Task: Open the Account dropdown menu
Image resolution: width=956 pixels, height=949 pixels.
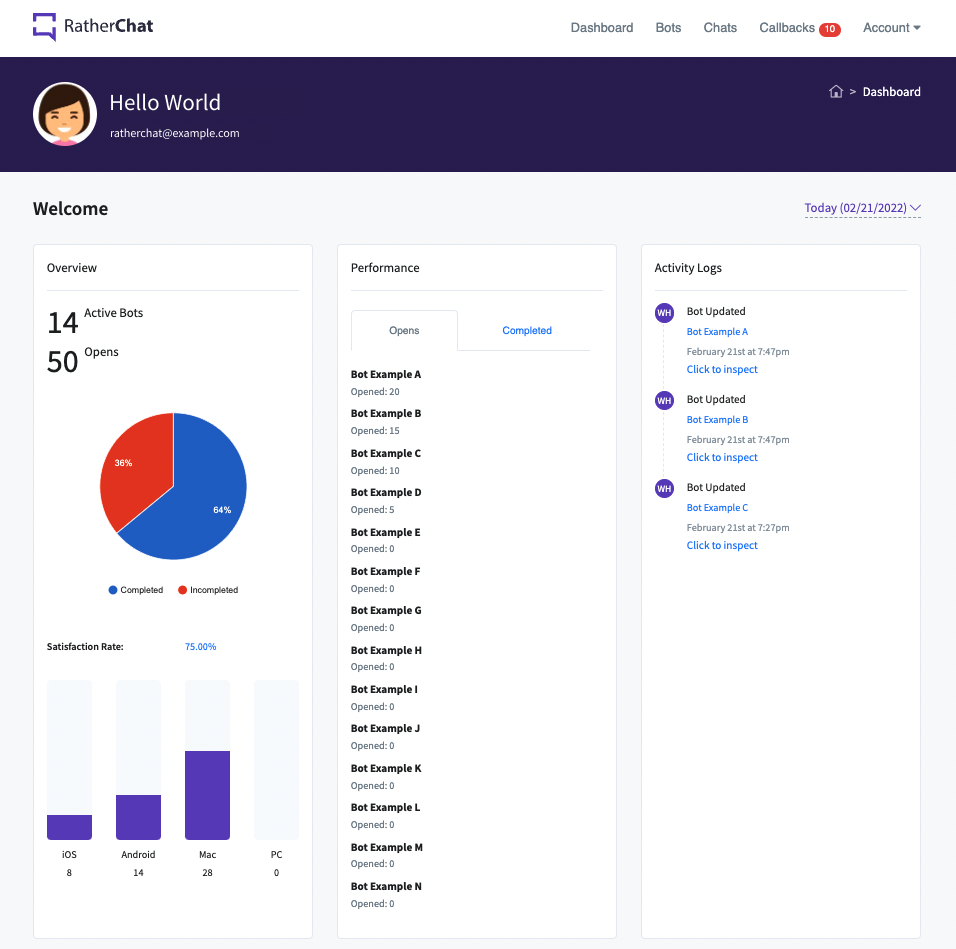Action: click(891, 28)
